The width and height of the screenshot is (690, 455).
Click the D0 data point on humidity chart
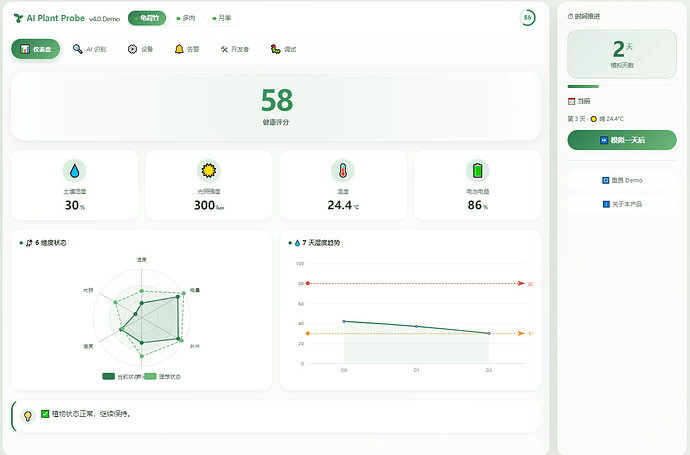pos(344,321)
